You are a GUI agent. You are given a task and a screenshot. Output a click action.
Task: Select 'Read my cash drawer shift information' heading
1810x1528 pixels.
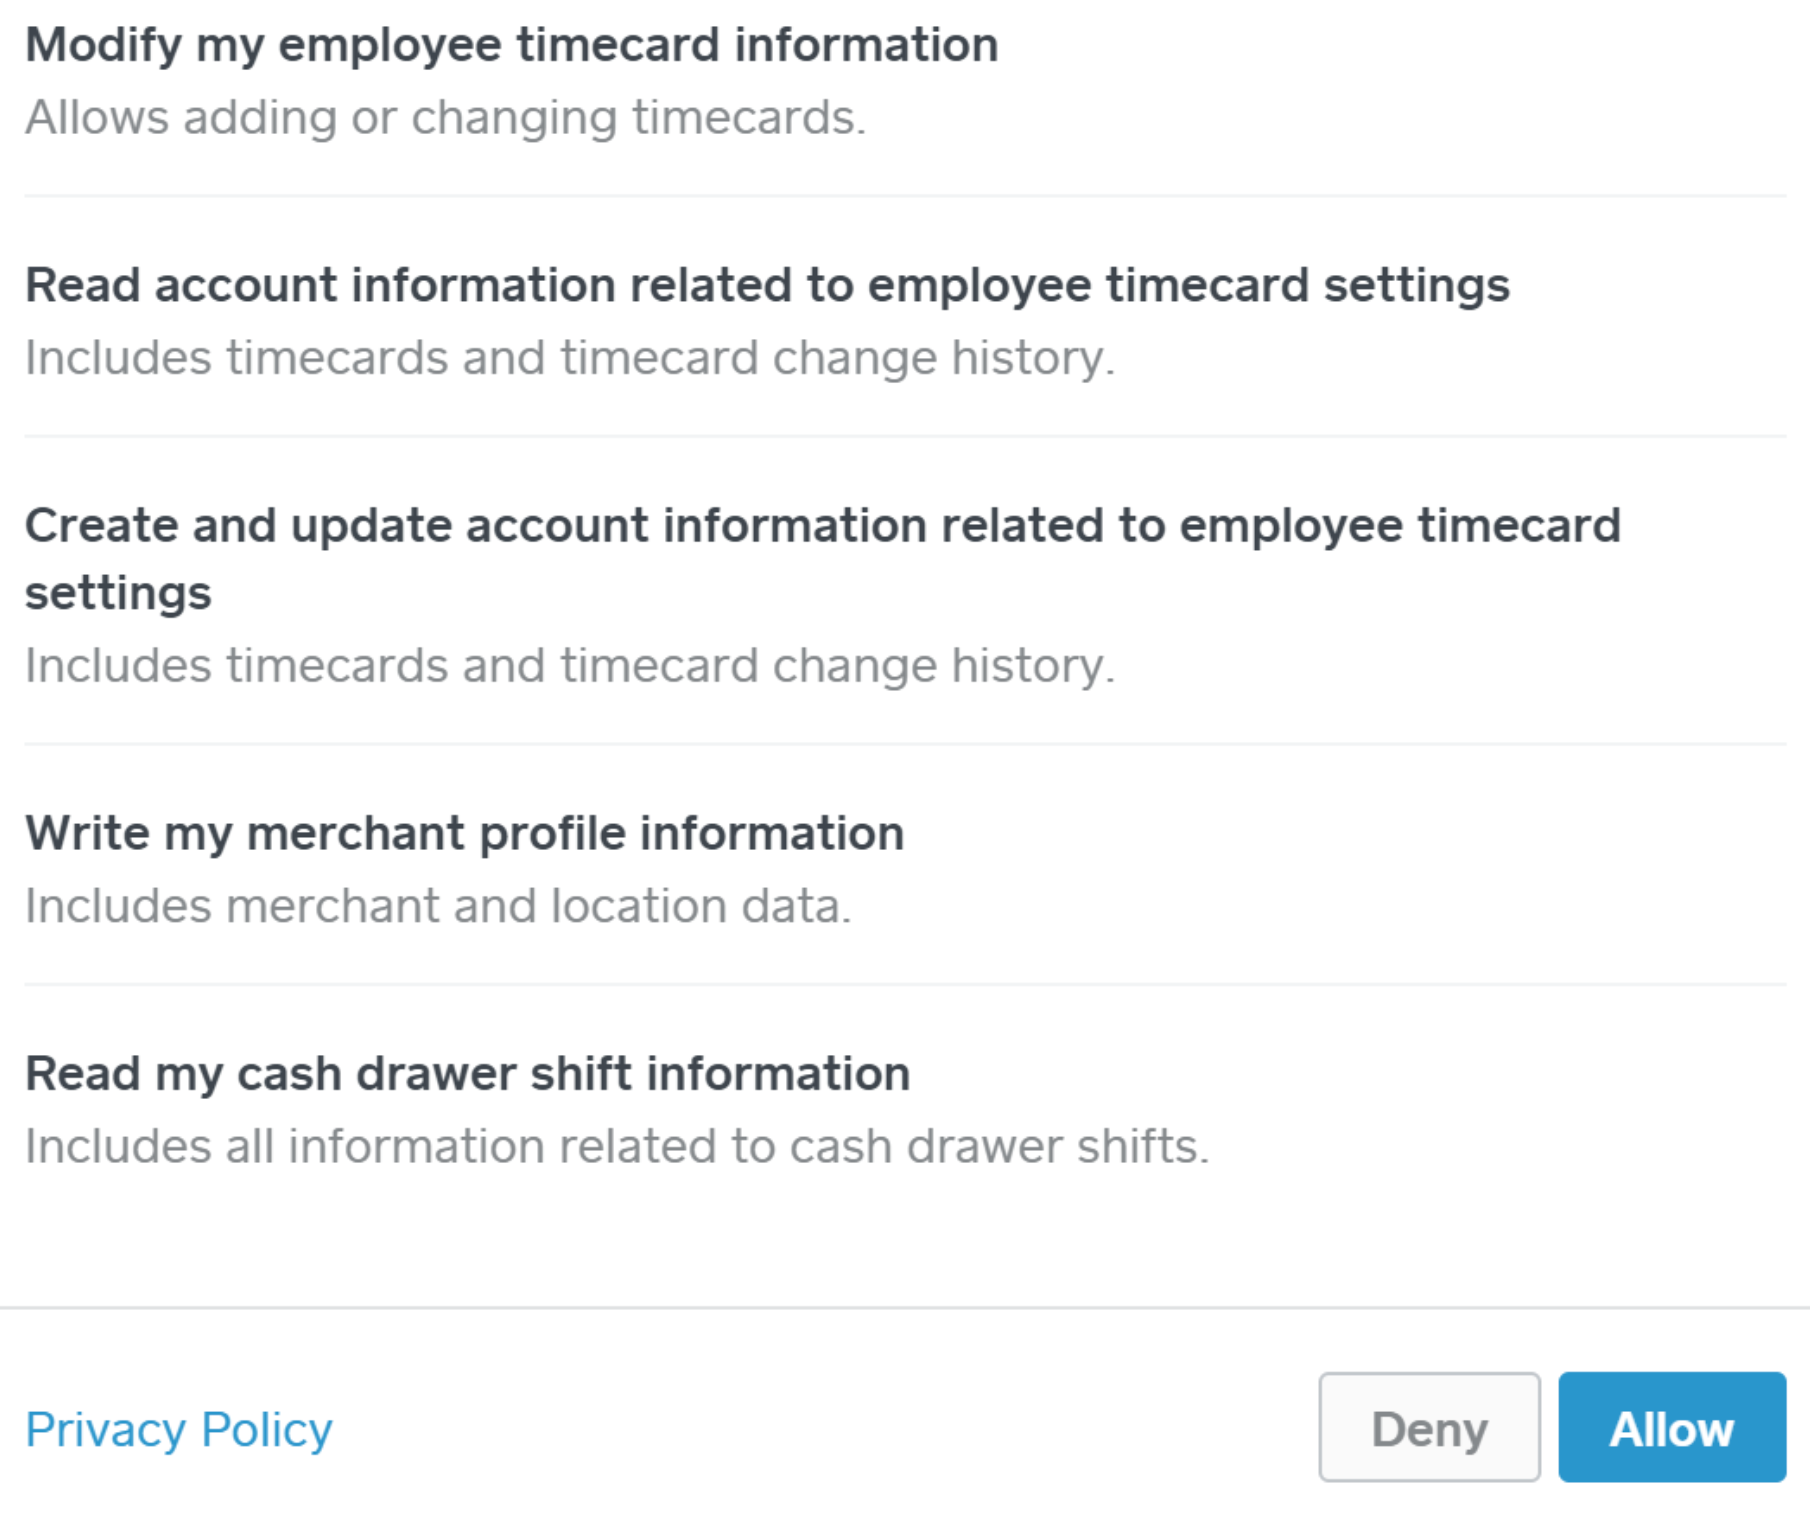[x=467, y=1073]
